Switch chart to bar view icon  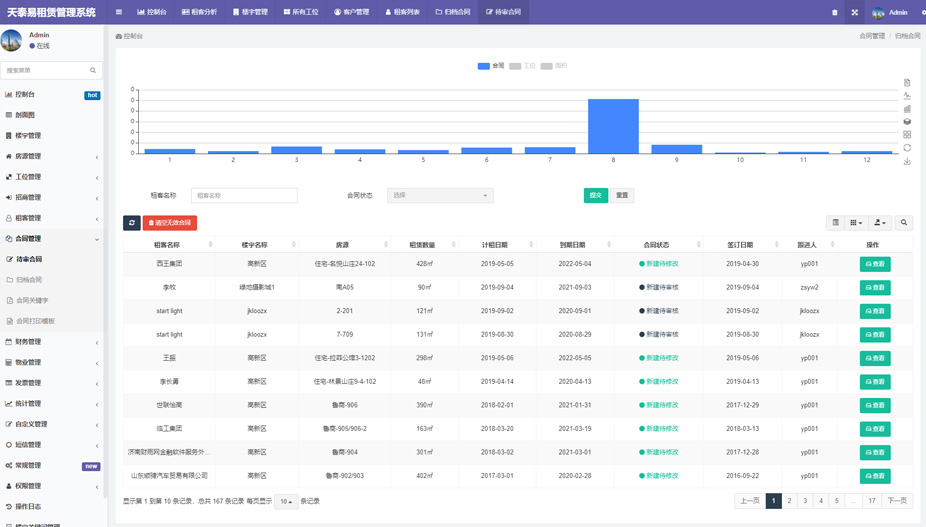907,109
